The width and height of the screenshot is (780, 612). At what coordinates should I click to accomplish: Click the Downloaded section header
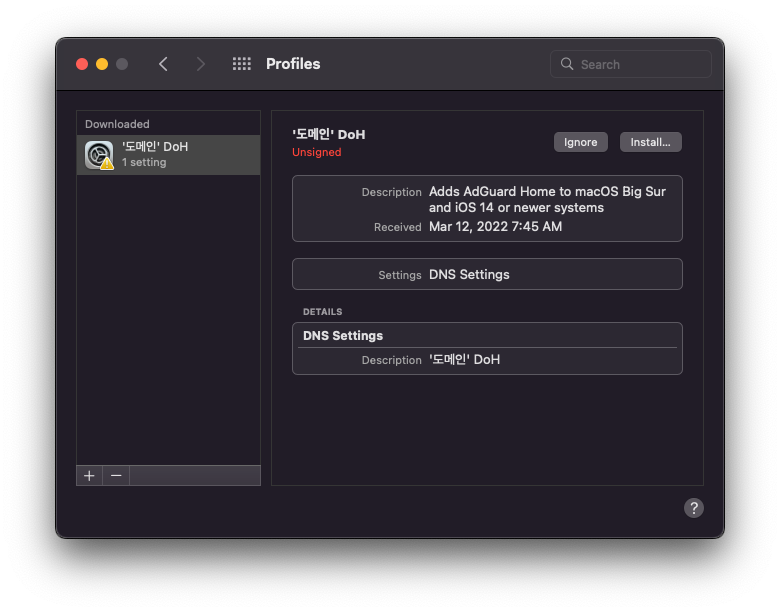pyautogui.click(x=117, y=124)
